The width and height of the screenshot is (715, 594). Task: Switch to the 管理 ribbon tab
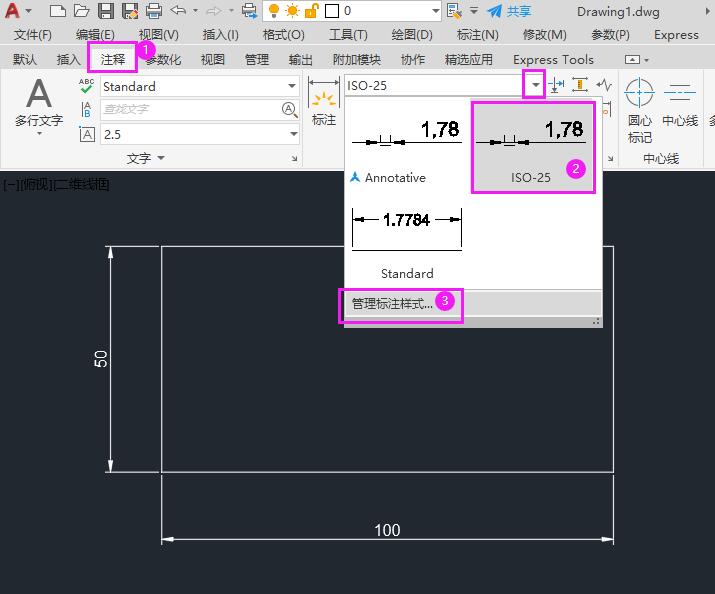[x=257, y=59]
